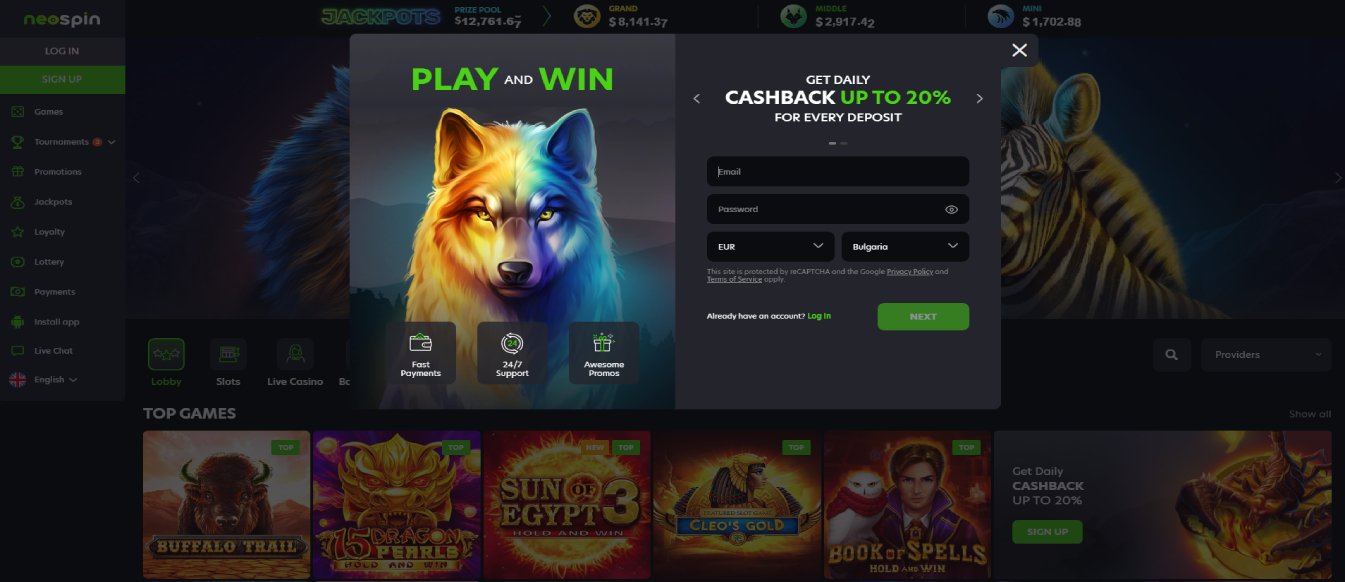Toggle password visibility eye icon
The height and width of the screenshot is (582, 1345).
pos(951,210)
